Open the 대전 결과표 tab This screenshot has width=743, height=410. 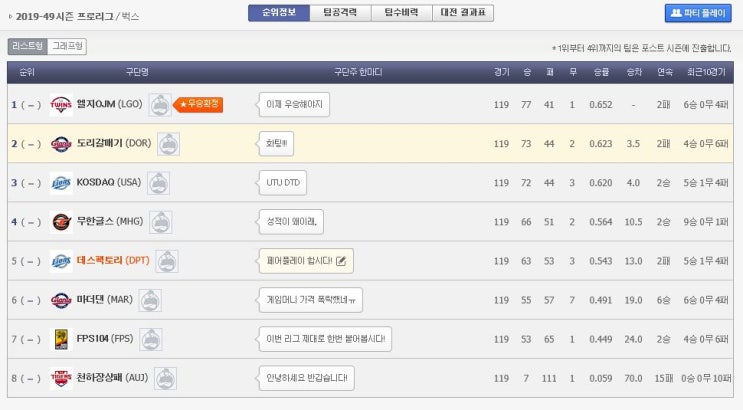[463, 13]
